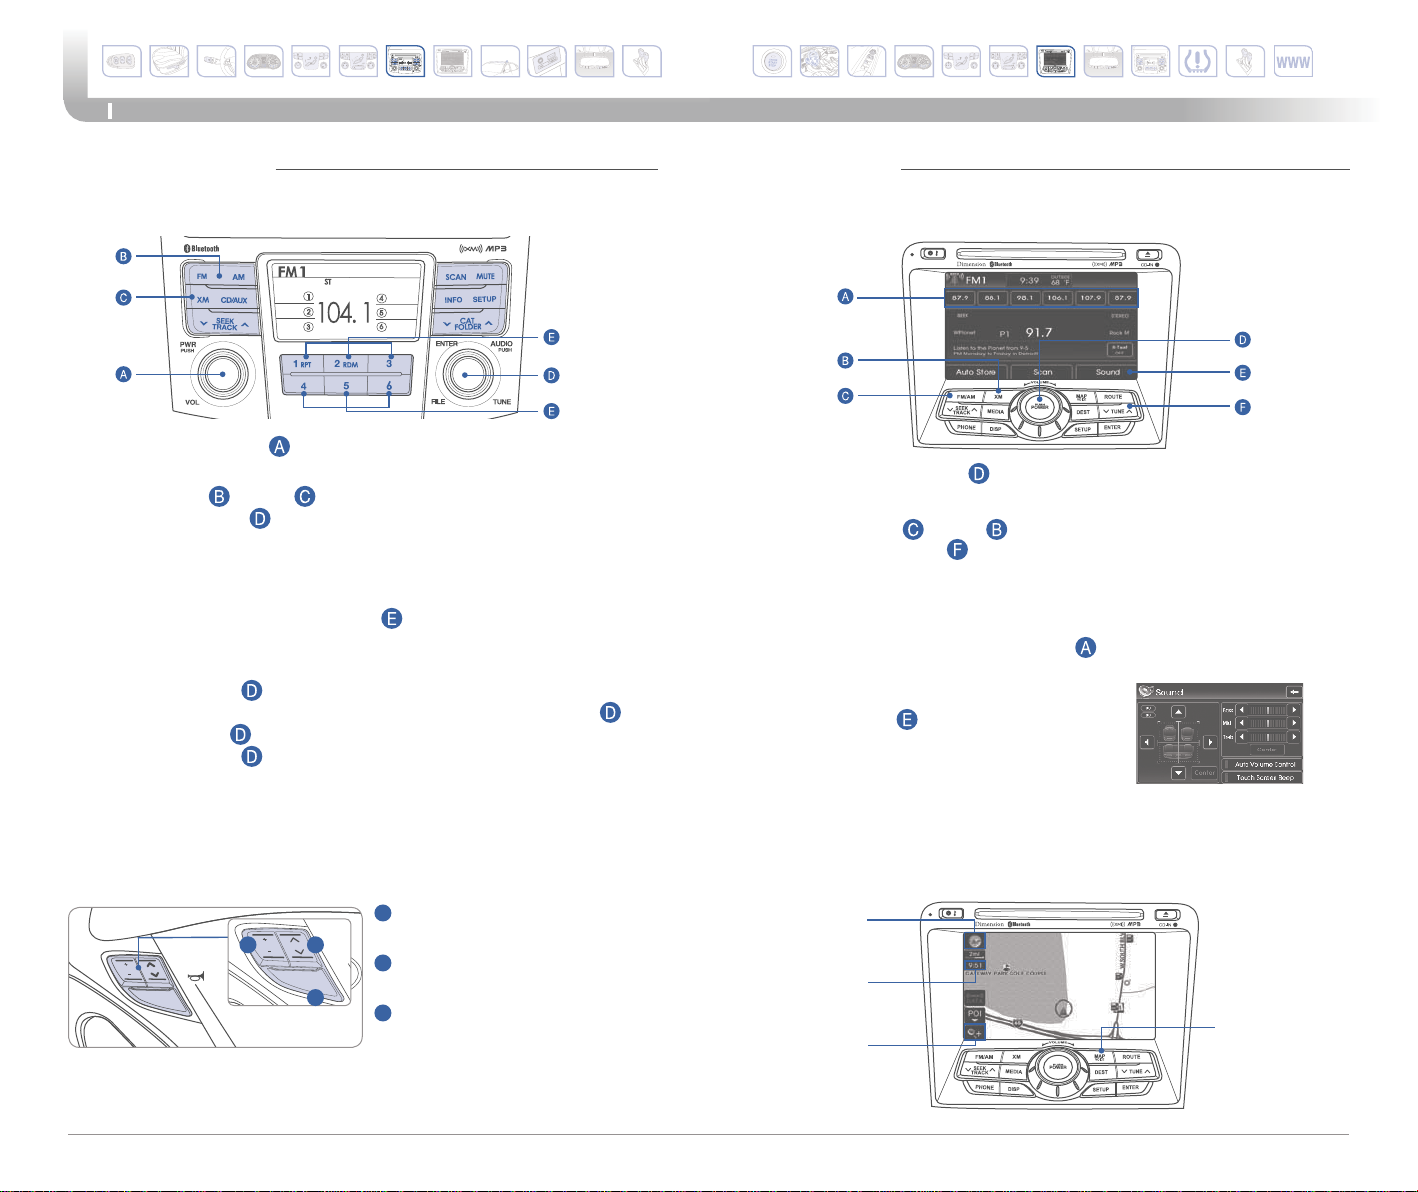Open the steering wheel controls section icon

pyautogui.click(x=217, y=62)
